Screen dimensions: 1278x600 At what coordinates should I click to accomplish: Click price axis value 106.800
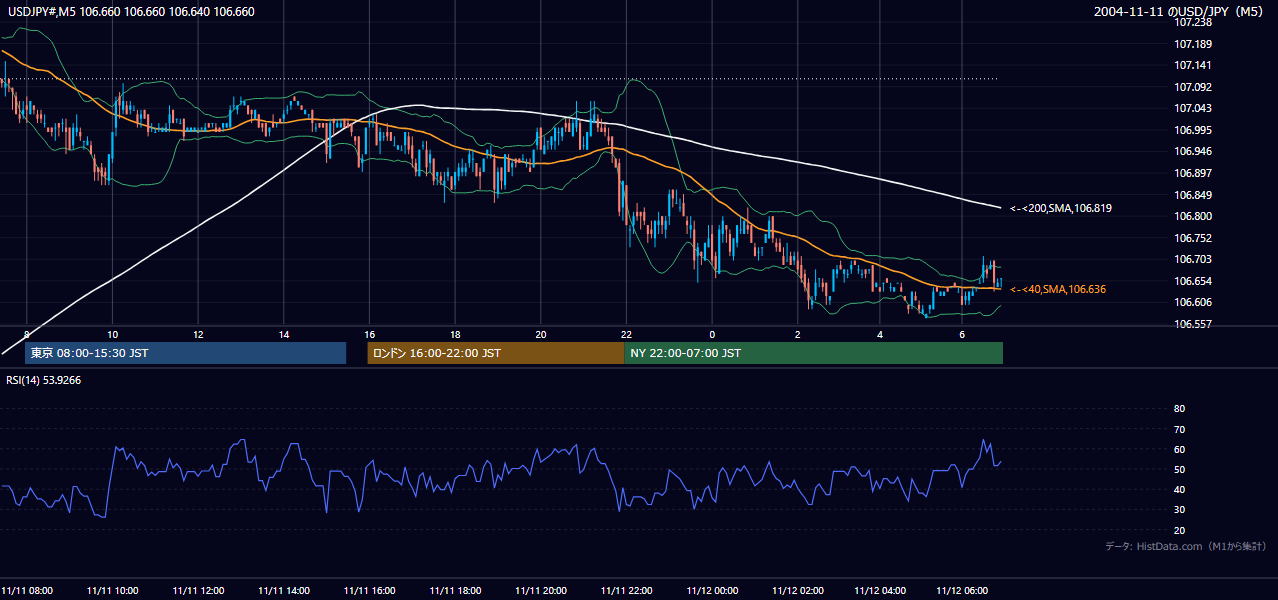1192,216
